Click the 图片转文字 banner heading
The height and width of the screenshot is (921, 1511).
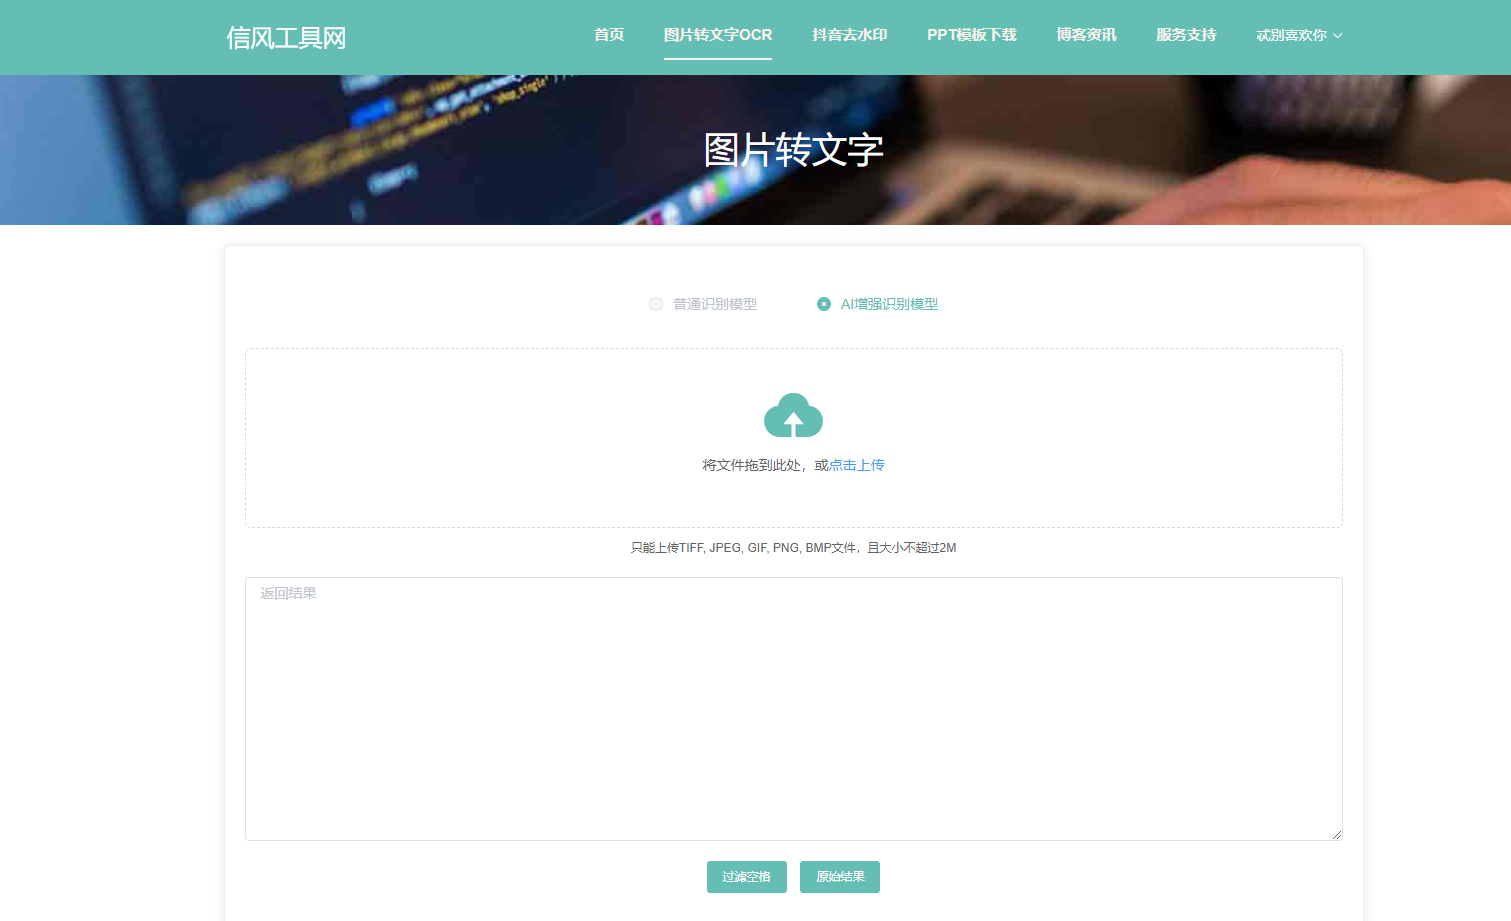tap(794, 150)
